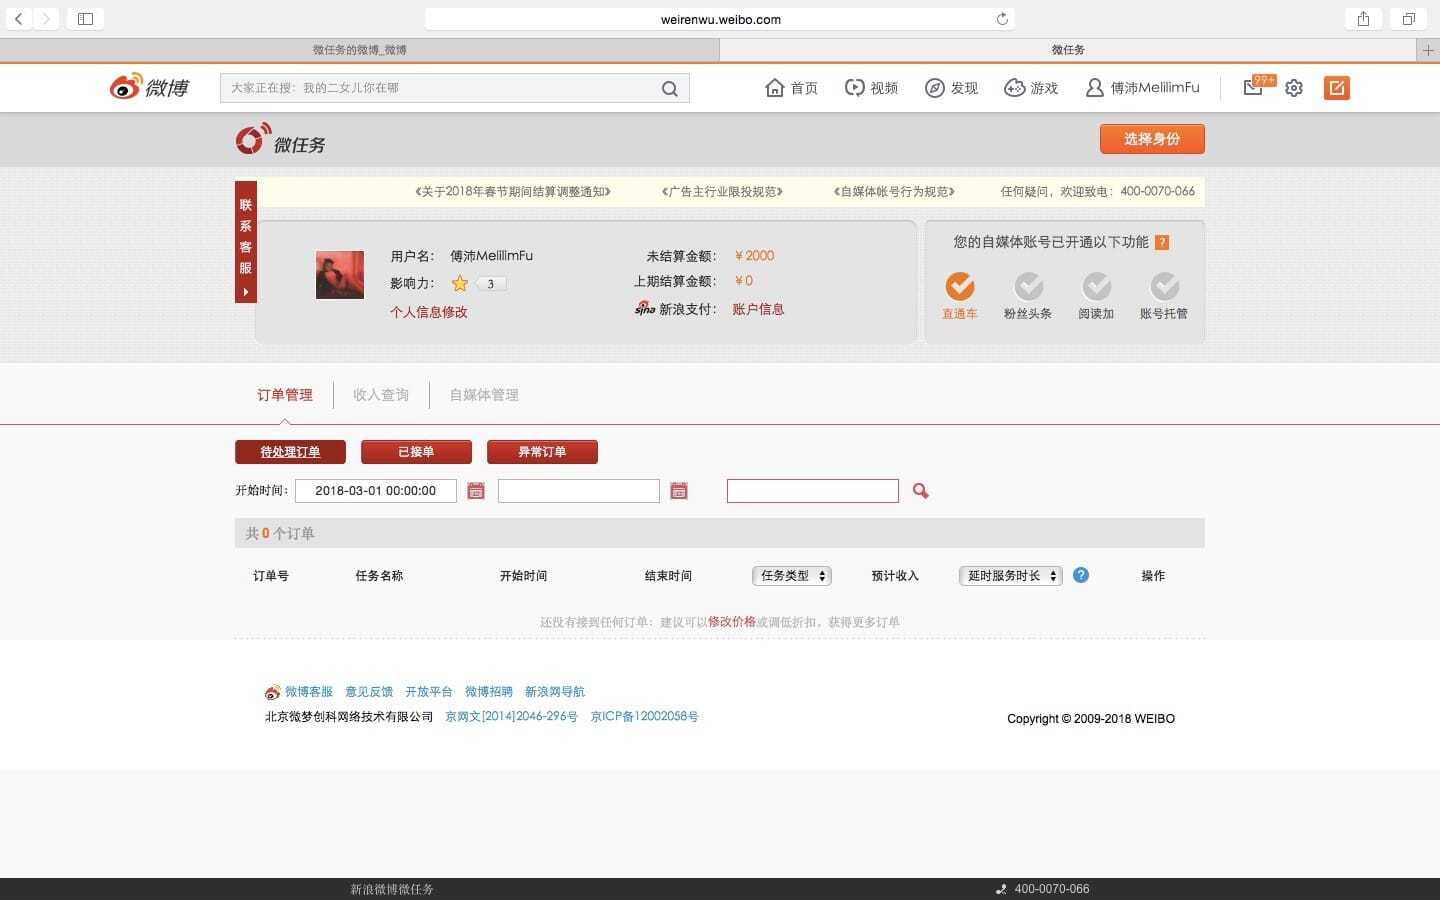Screen dimensions: 1440x900
Task: Click the footer phone number 400-0070-066
Action: coord(1052,889)
